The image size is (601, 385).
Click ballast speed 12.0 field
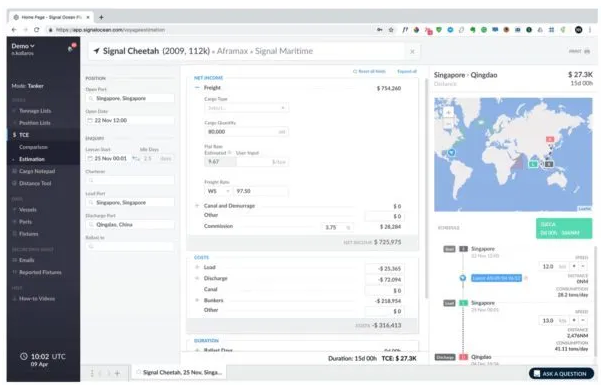(553, 266)
